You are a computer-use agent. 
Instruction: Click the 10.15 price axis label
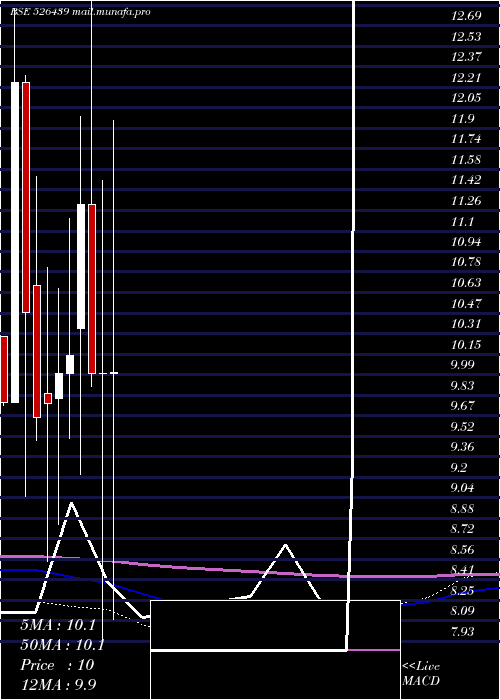point(466,345)
